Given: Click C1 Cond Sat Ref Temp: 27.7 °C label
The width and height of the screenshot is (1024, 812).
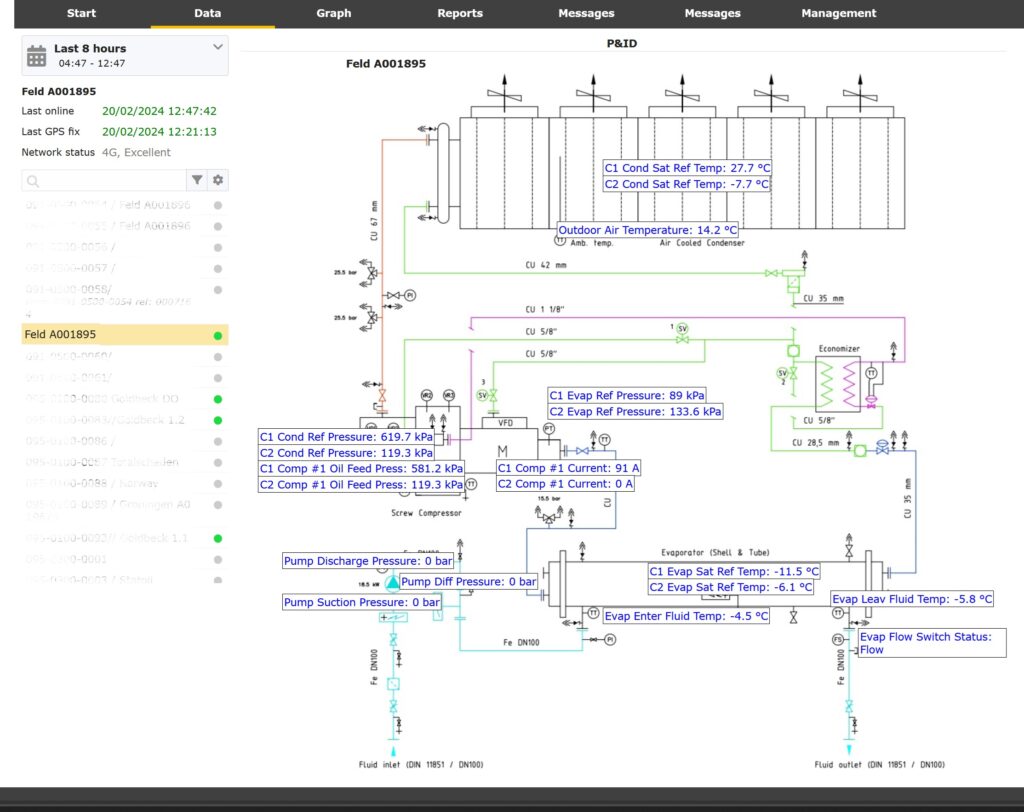Looking at the screenshot, I should (x=687, y=168).
